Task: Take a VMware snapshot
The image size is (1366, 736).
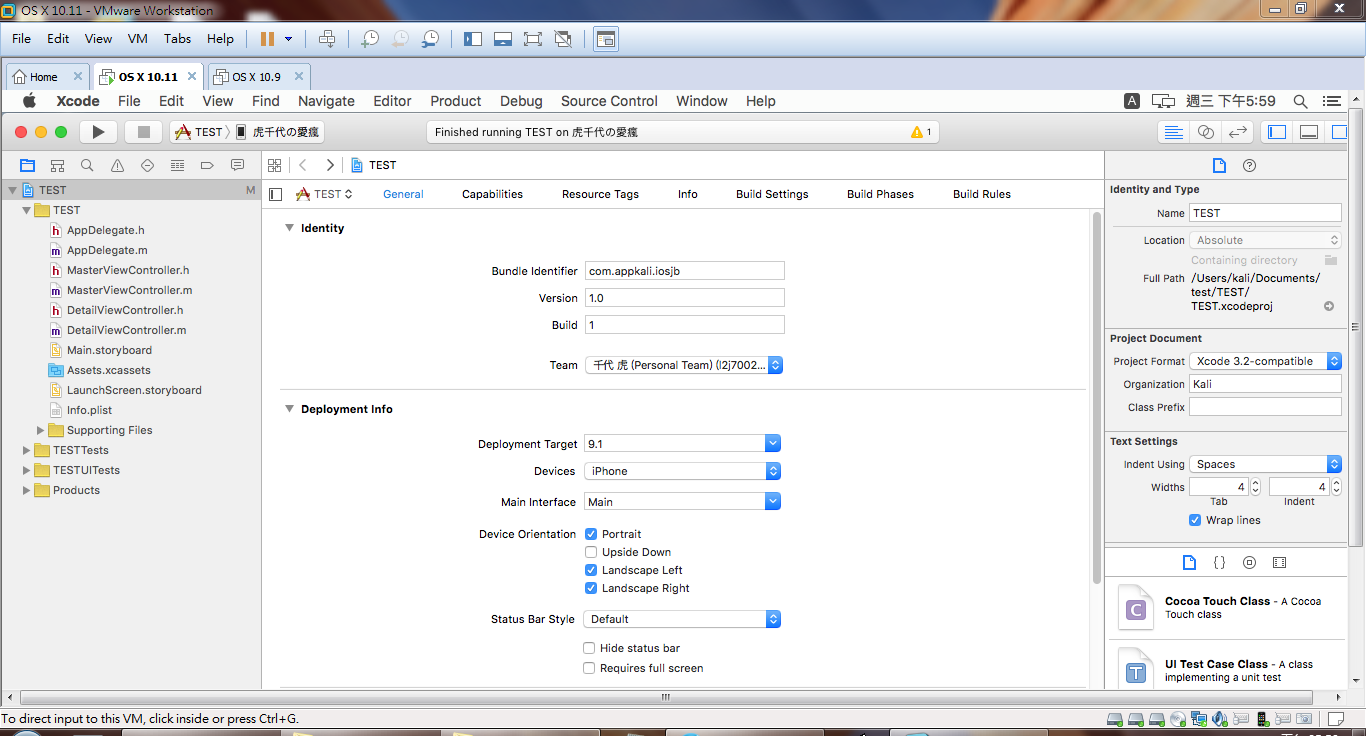Action: pyautogui.click(x=370, y=39)
